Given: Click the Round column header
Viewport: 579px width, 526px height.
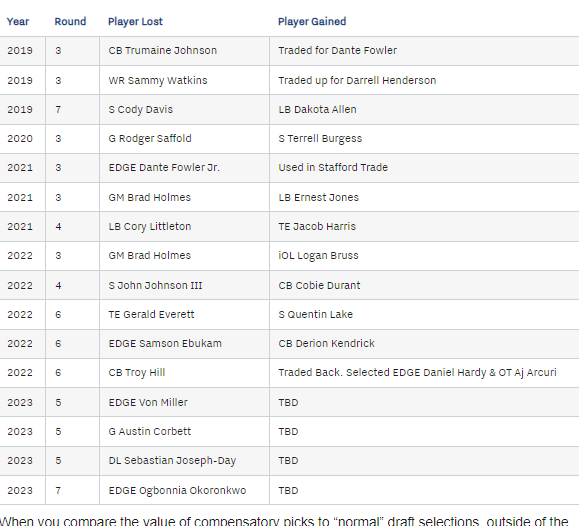Looking at the screenshot, I should click(x=70, y=21).
